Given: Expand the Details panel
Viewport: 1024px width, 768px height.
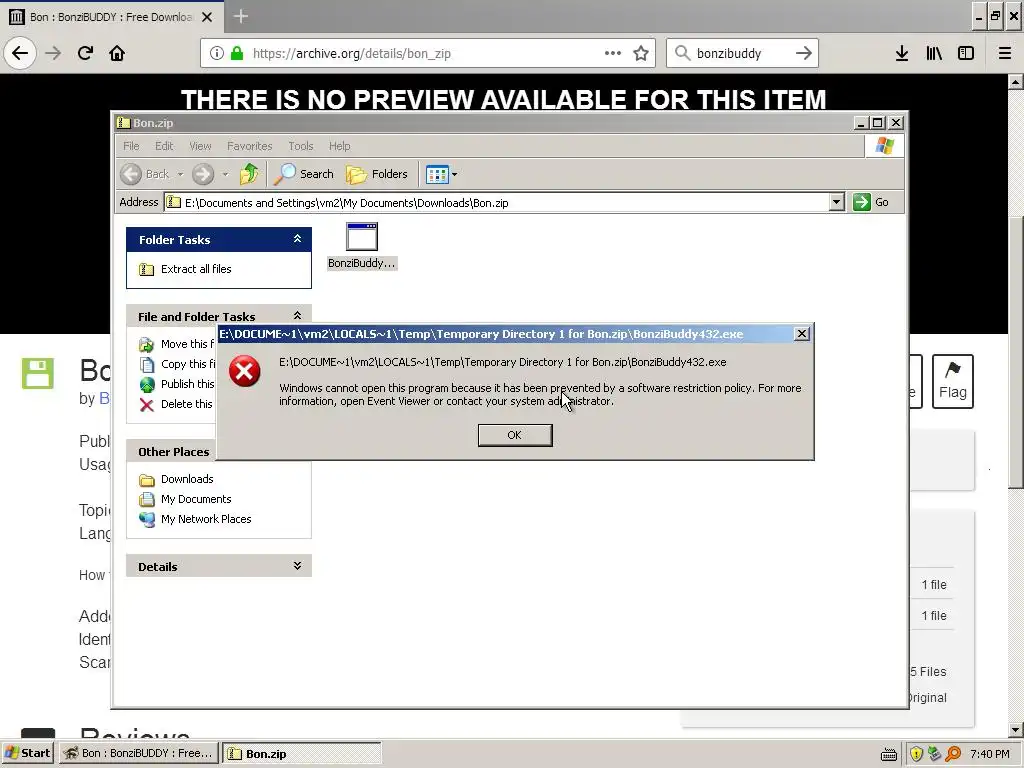Looking at the screenshot, I should pos(297,566).
